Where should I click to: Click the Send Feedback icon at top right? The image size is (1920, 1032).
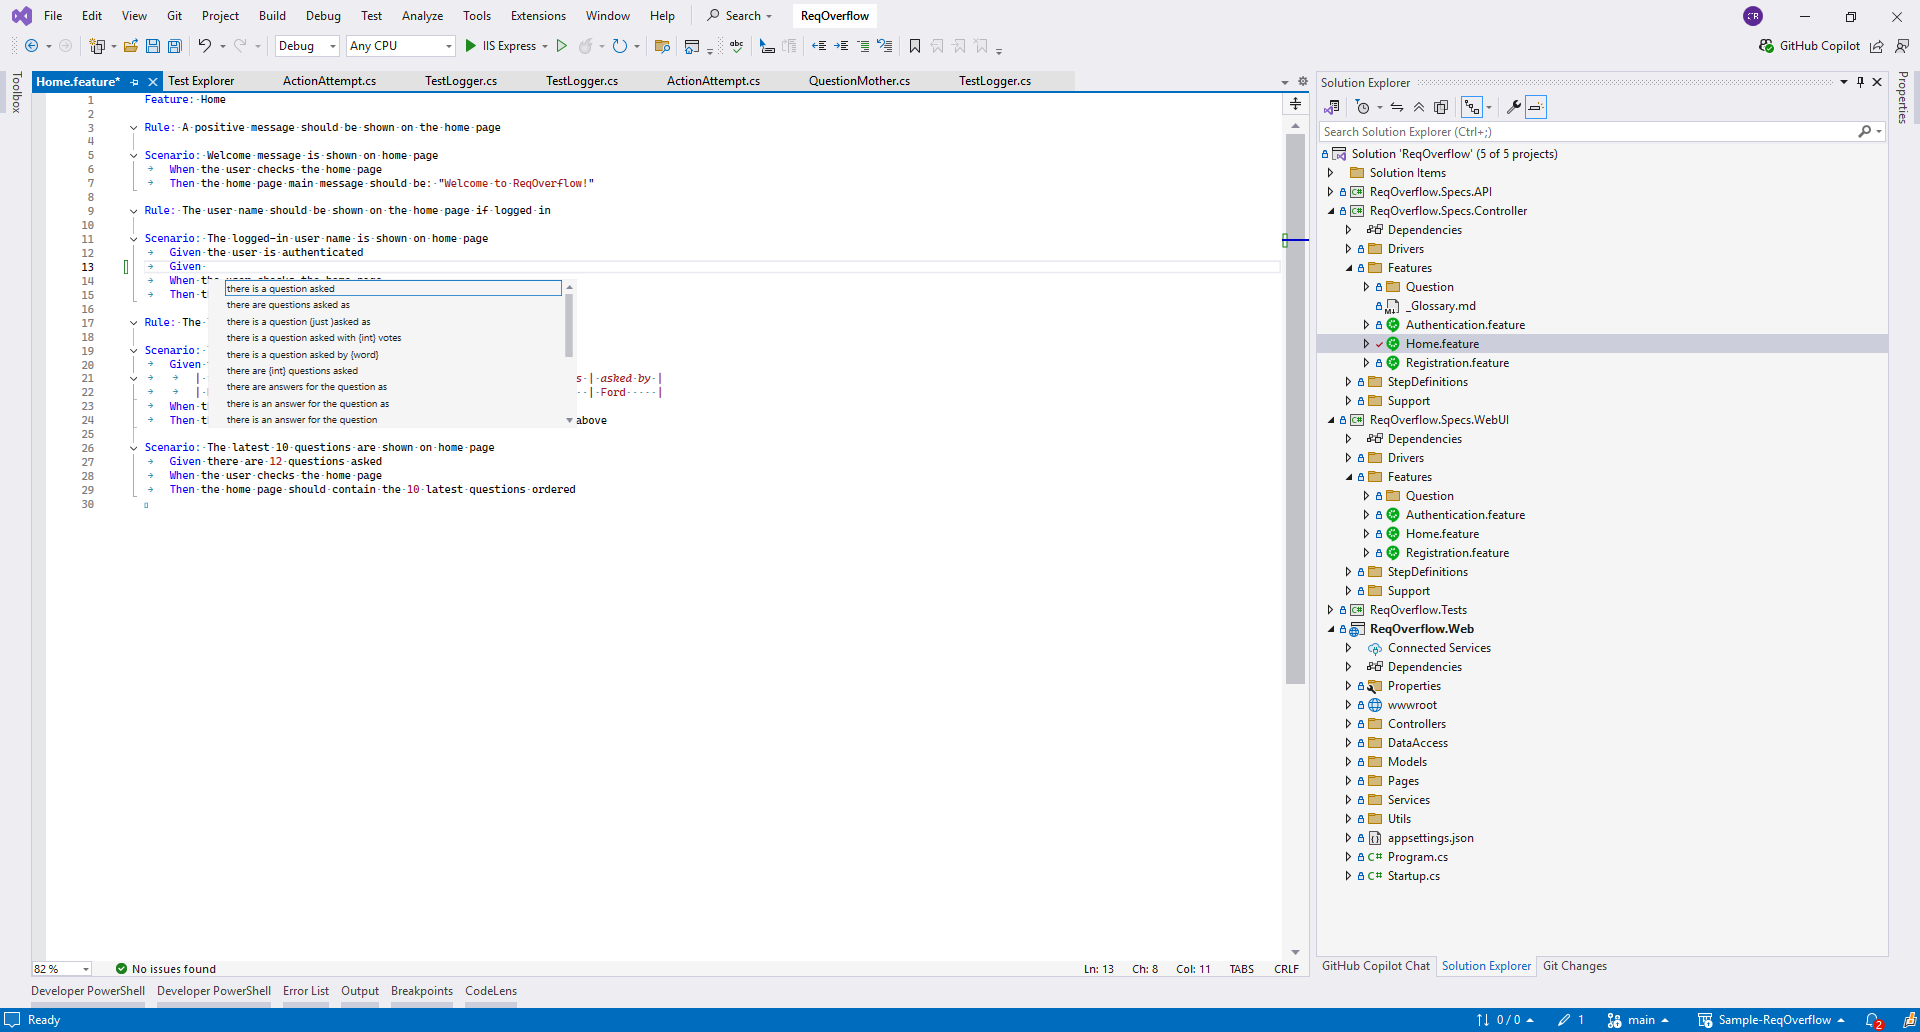1902,46
